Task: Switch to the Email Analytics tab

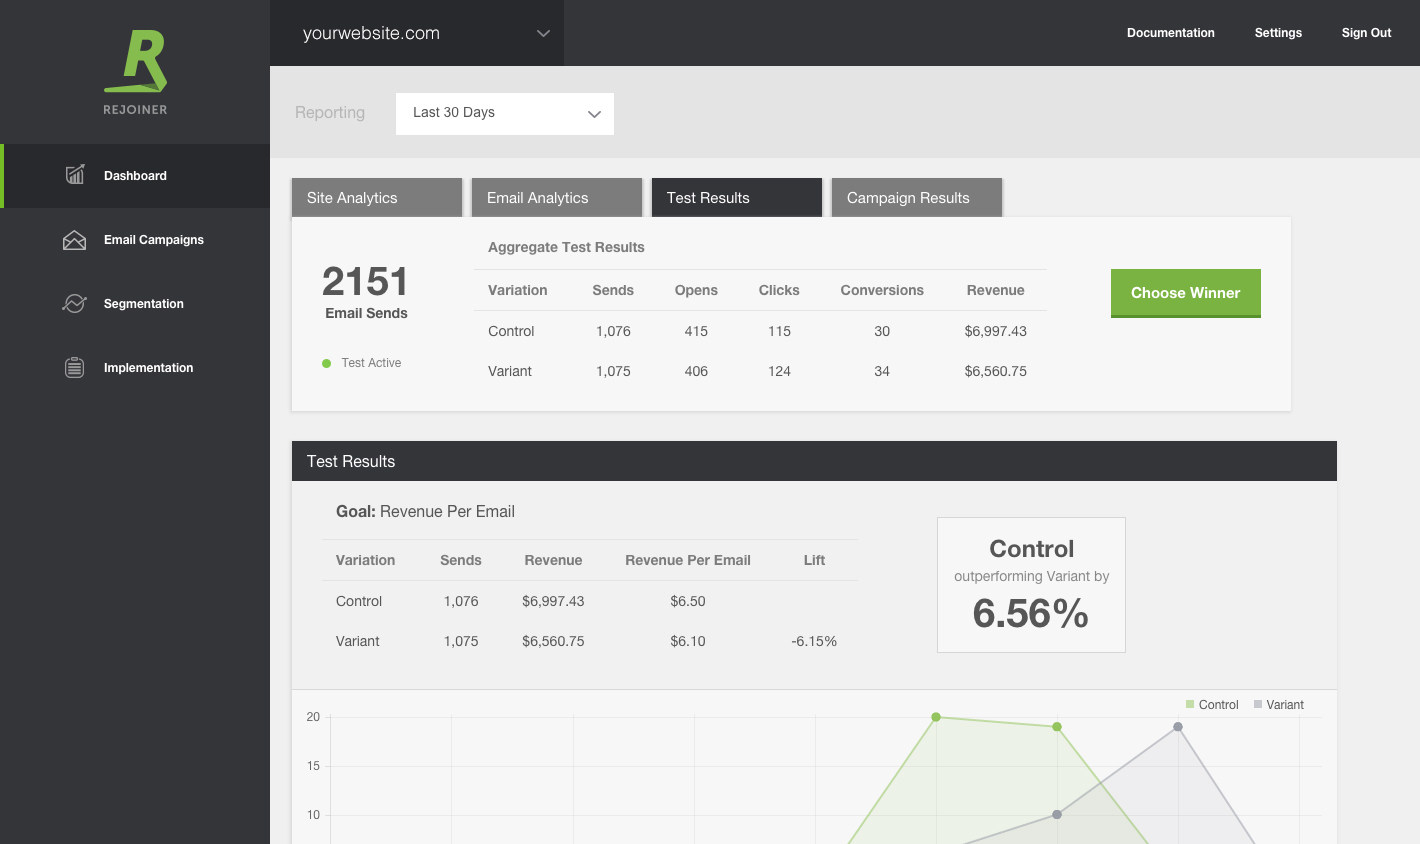Action: 557,197
